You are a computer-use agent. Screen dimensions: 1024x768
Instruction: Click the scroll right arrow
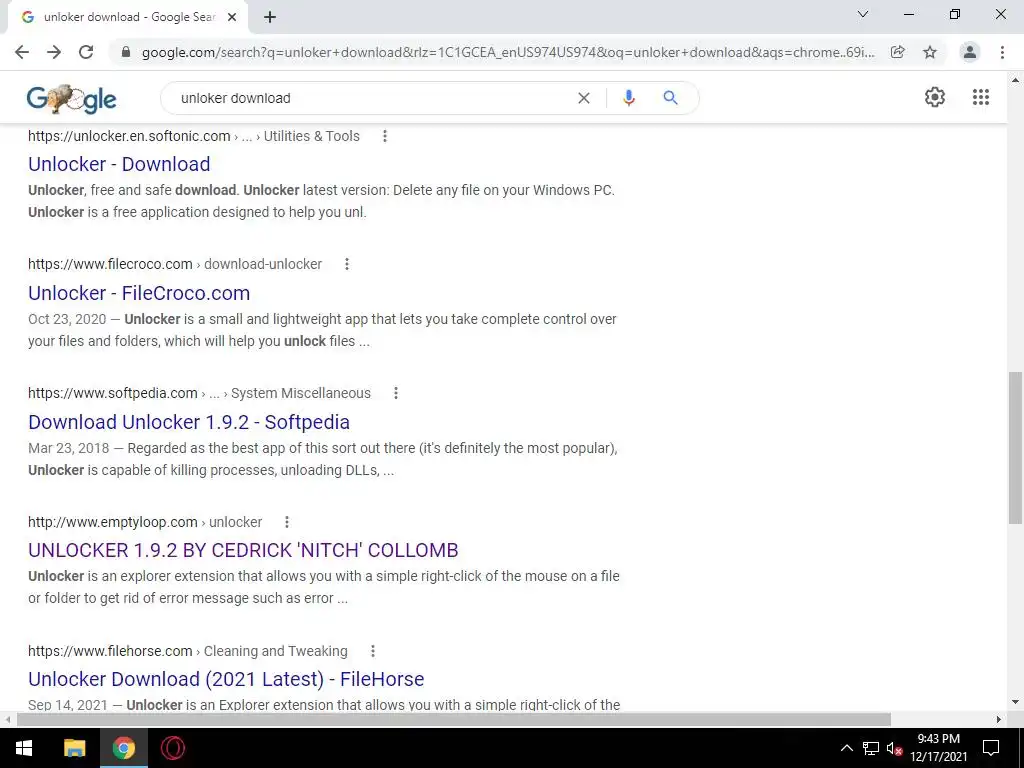tap(999, 719)
